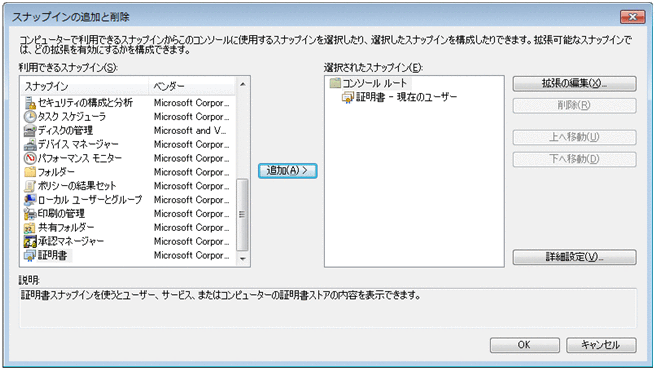Click the スナップイン column header
The height and width of the screenshot is (371, 656).
tap(85, 86)
